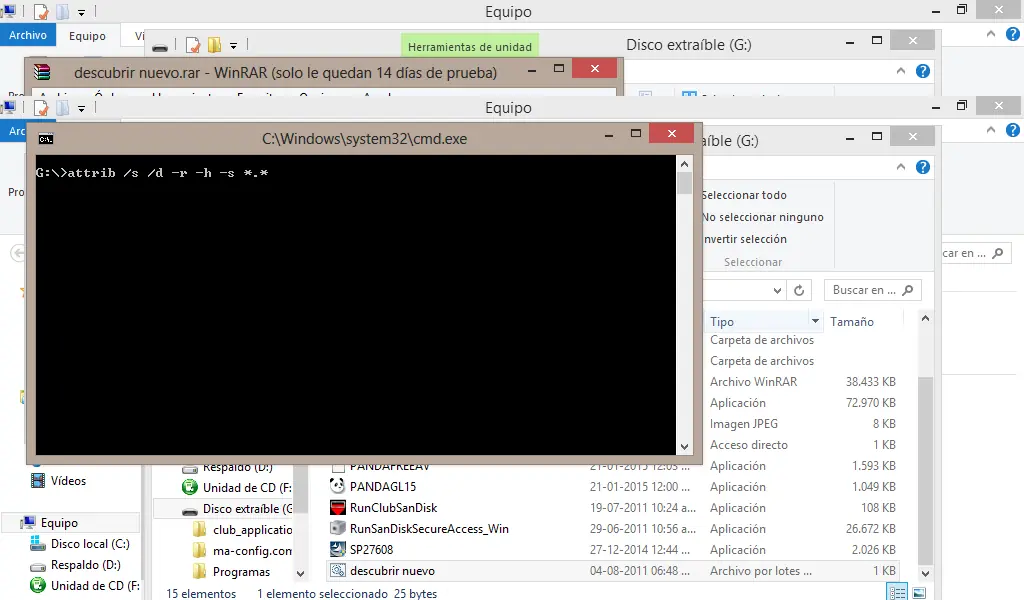
Task: Open quick access toolbar dropdown in G: window
Action: [x=233, y=46]
